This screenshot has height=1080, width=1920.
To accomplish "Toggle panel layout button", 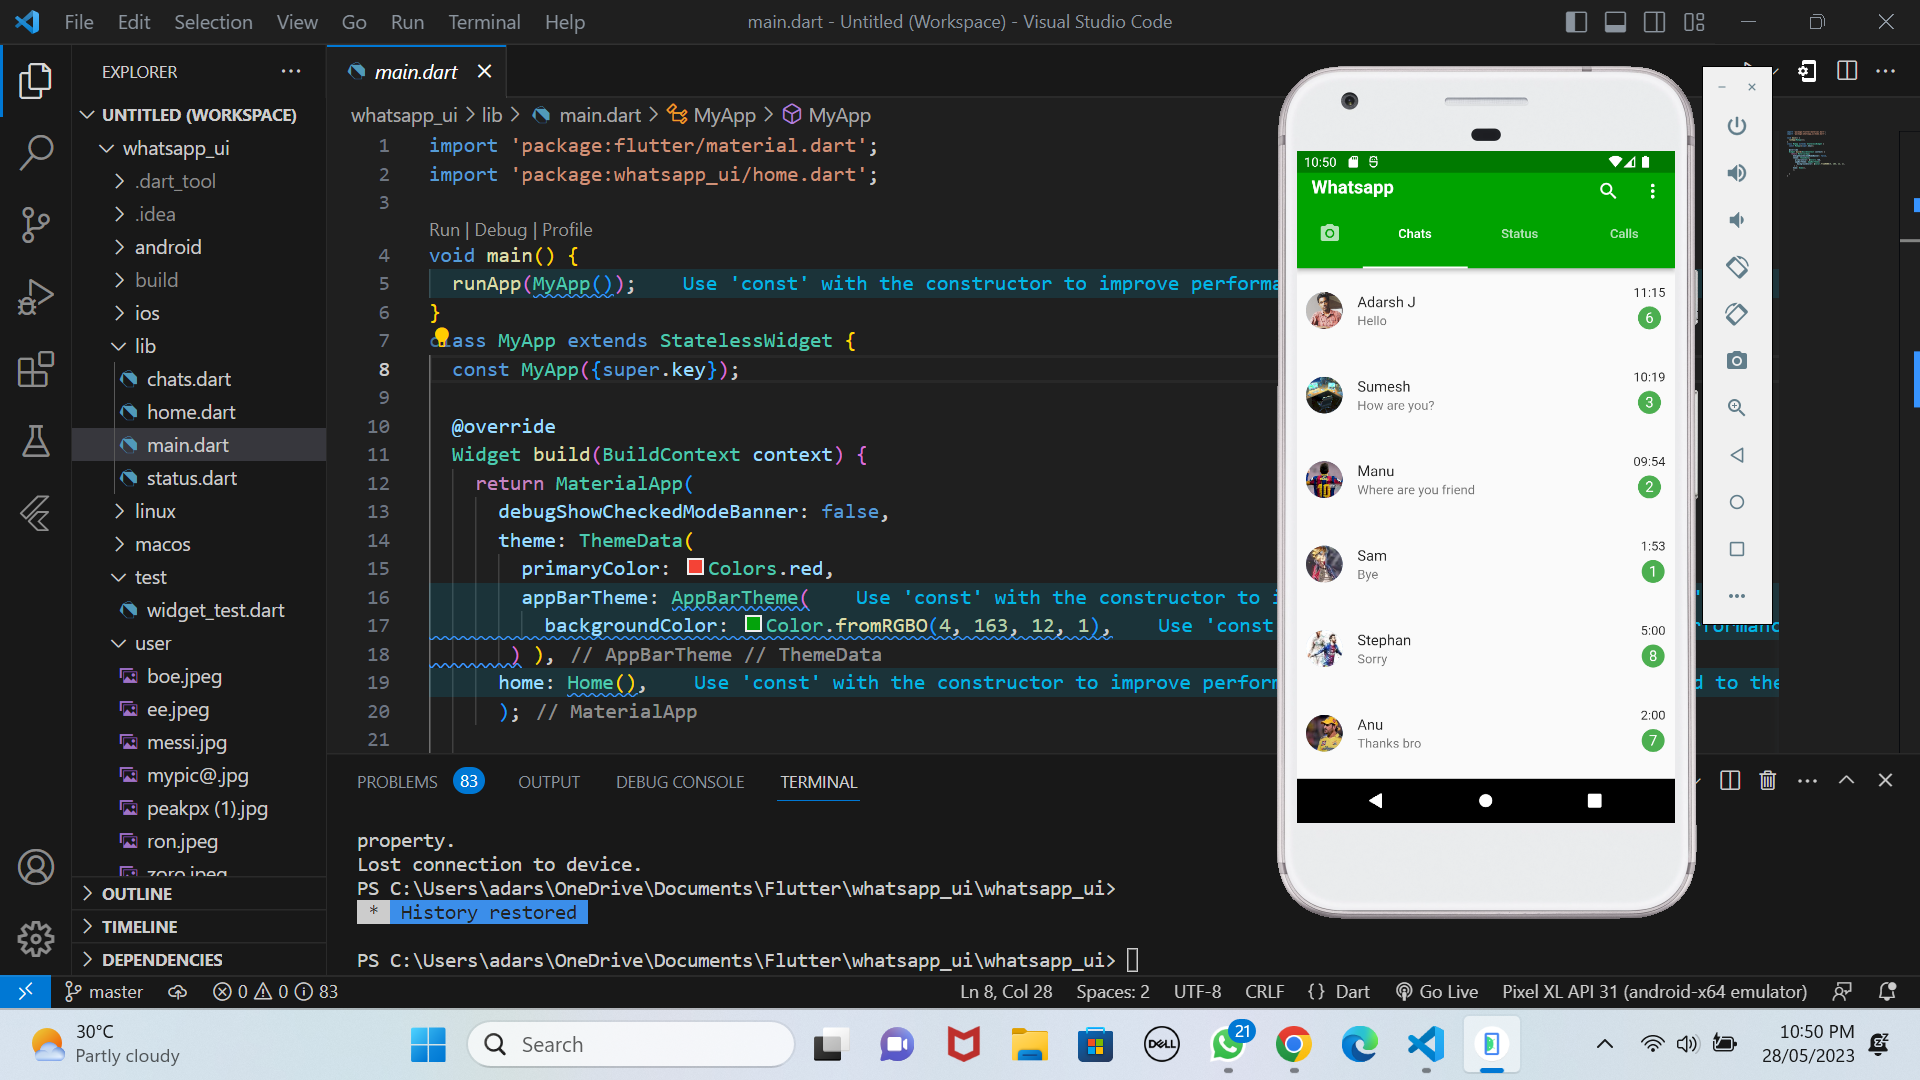I will tap(1615, 22).
